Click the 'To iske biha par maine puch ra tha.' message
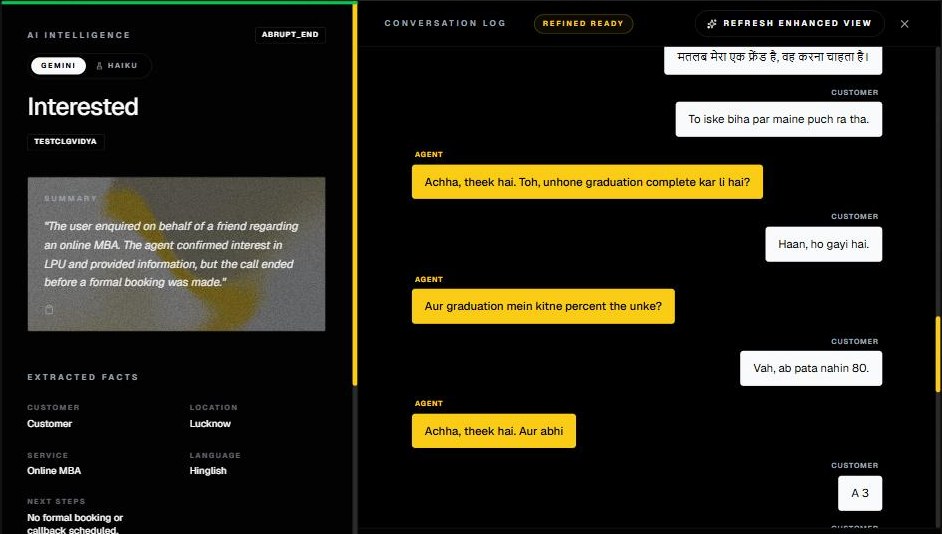This screenshot has width=942, height=534. tap(779, 119)
